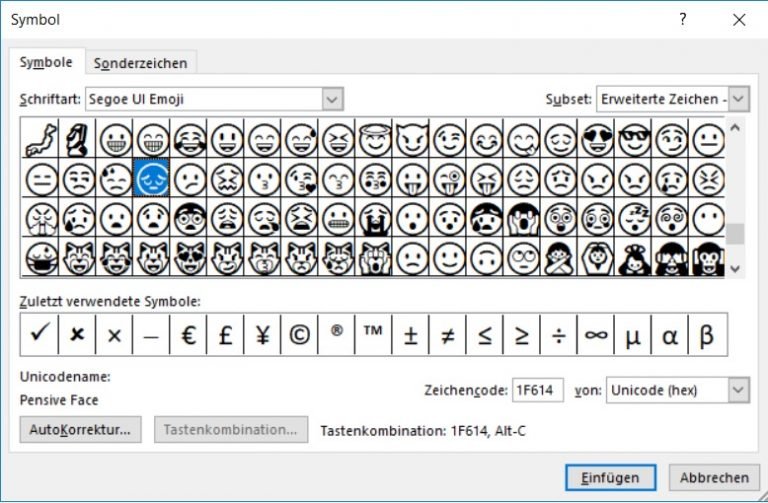Screen dimensions: 768x503
Task: Pick the pound sign from recent symbols
Action: click(x=225, y=335)
